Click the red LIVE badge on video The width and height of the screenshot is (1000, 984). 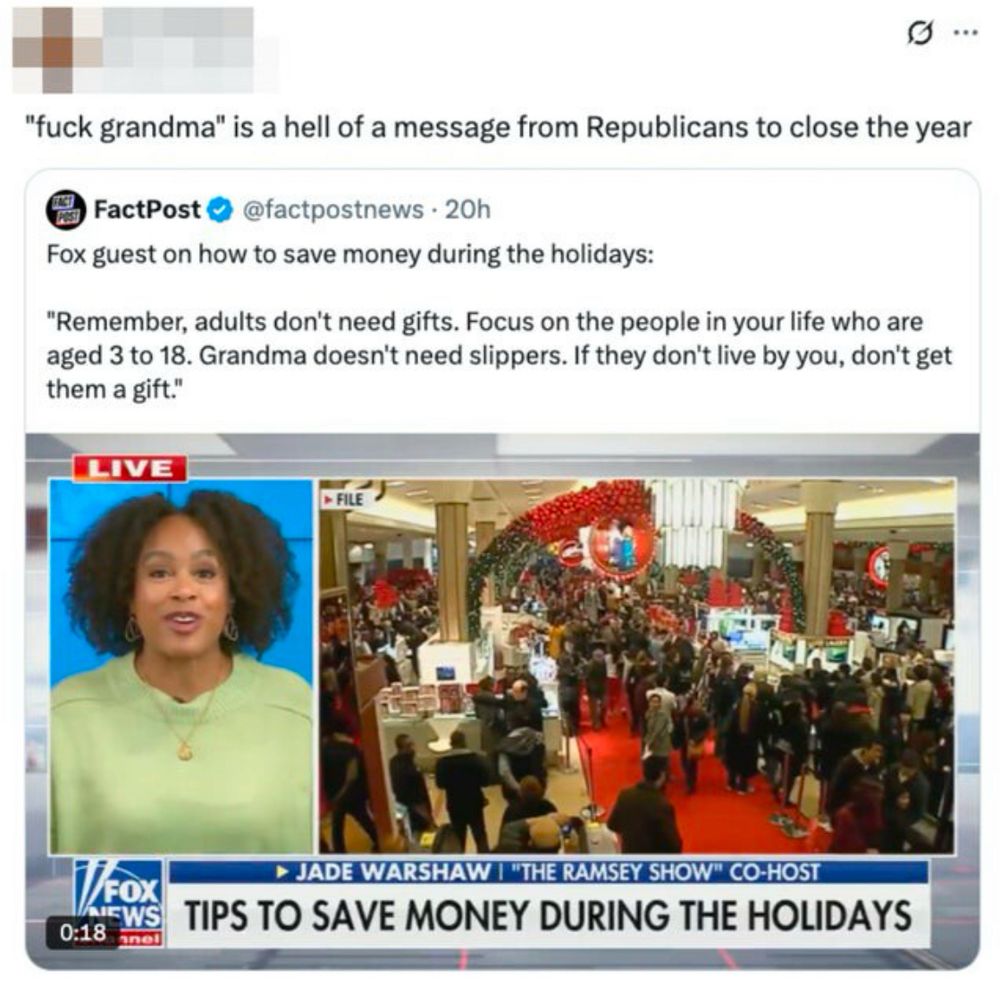(x=129, y=468)
